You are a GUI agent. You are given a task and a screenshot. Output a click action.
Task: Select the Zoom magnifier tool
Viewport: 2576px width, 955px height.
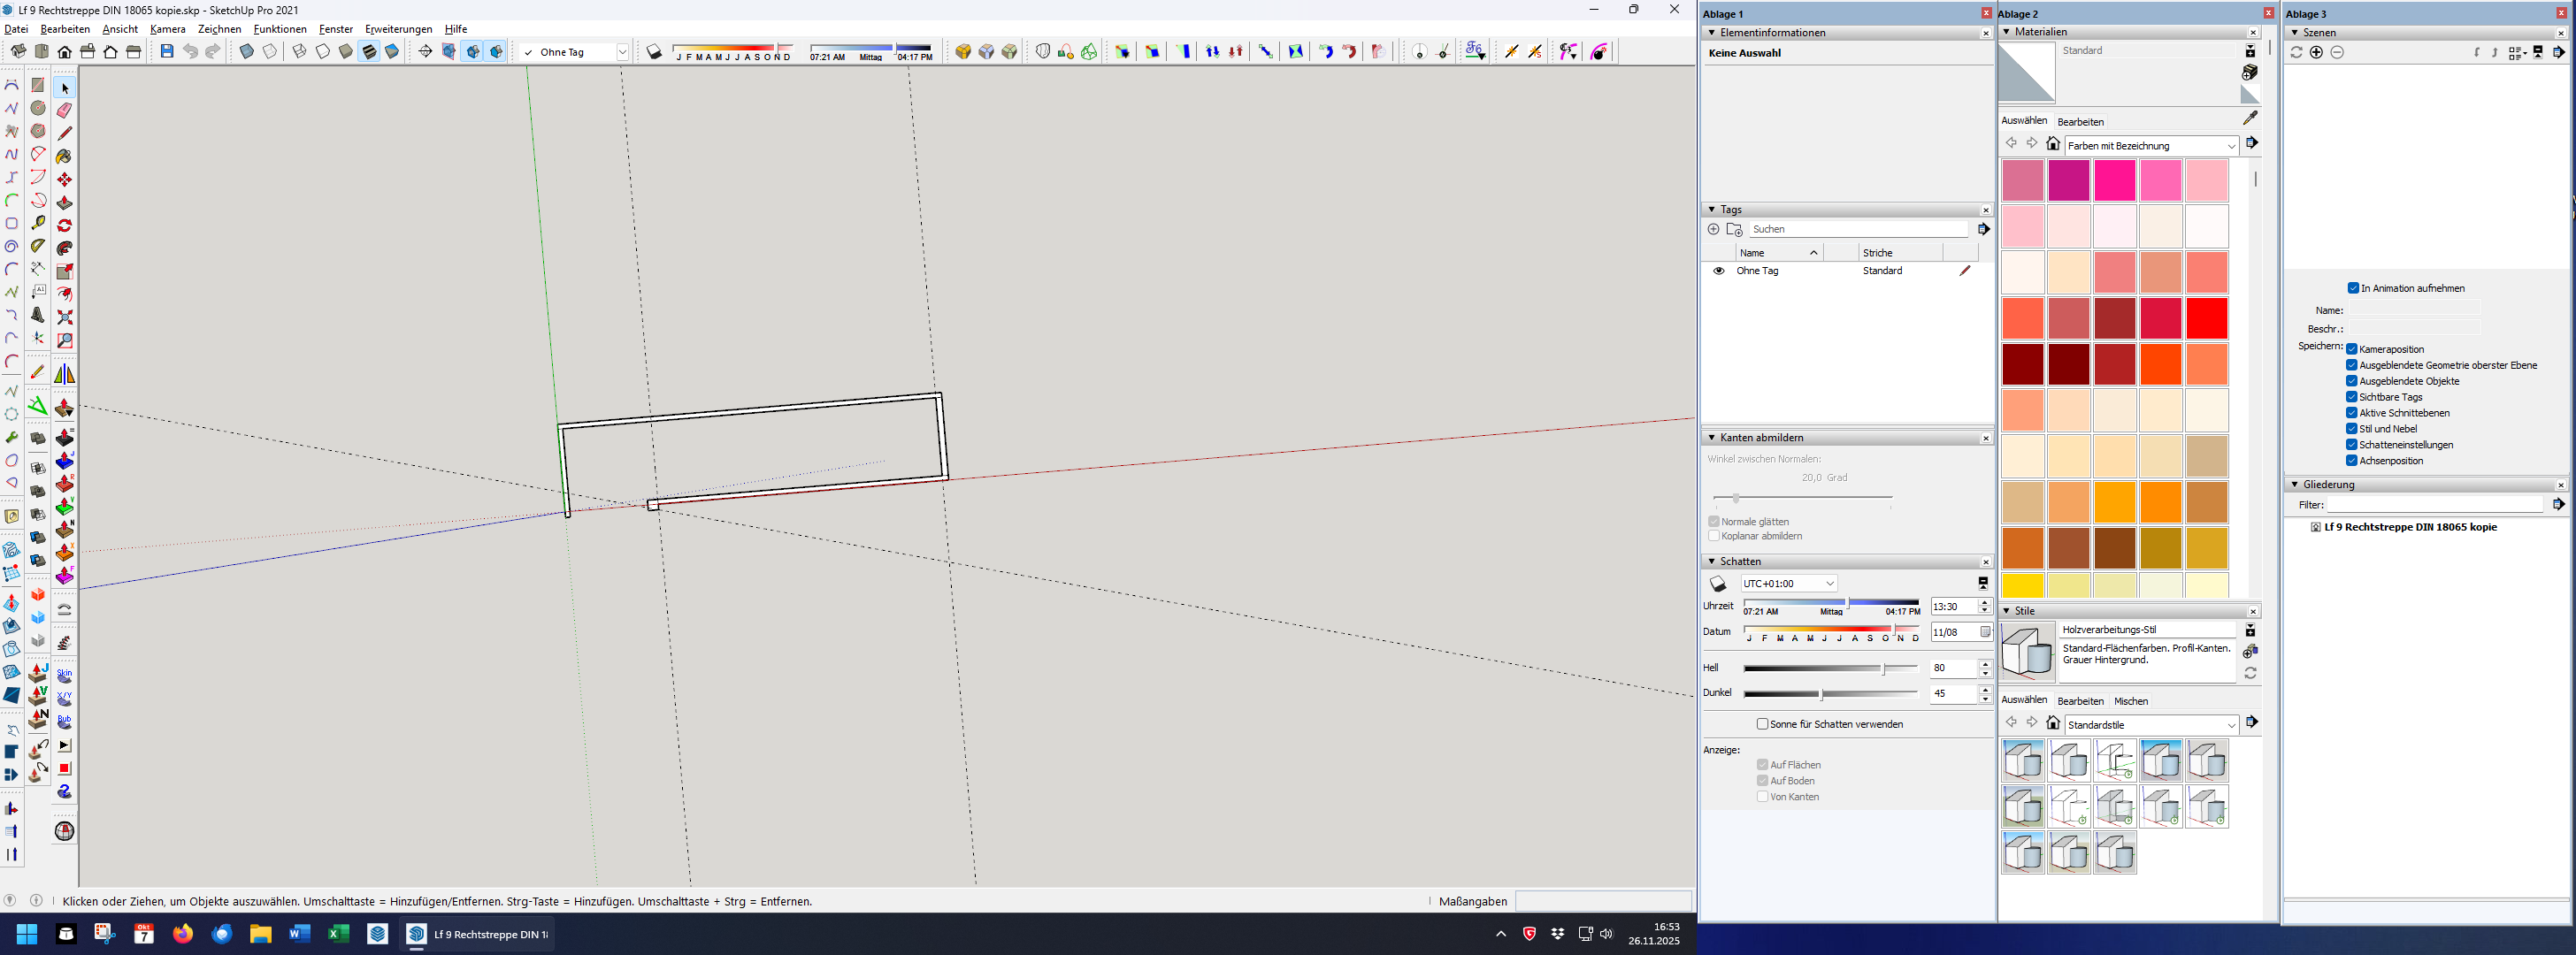pos(65,340)
